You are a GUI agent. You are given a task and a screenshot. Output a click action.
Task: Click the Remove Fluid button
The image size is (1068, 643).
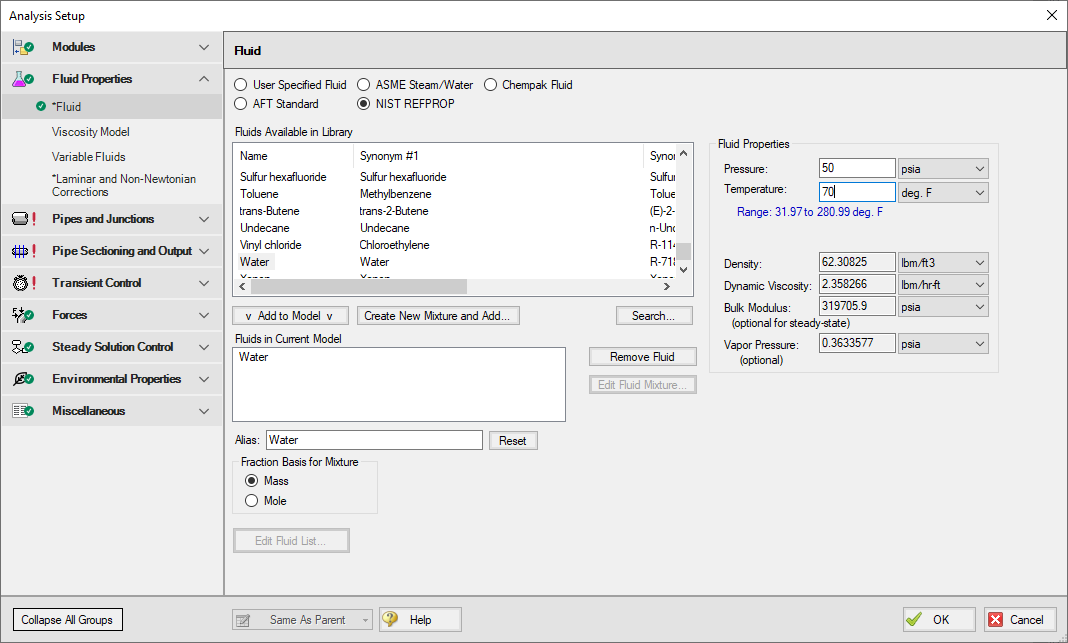click(642, 357)
